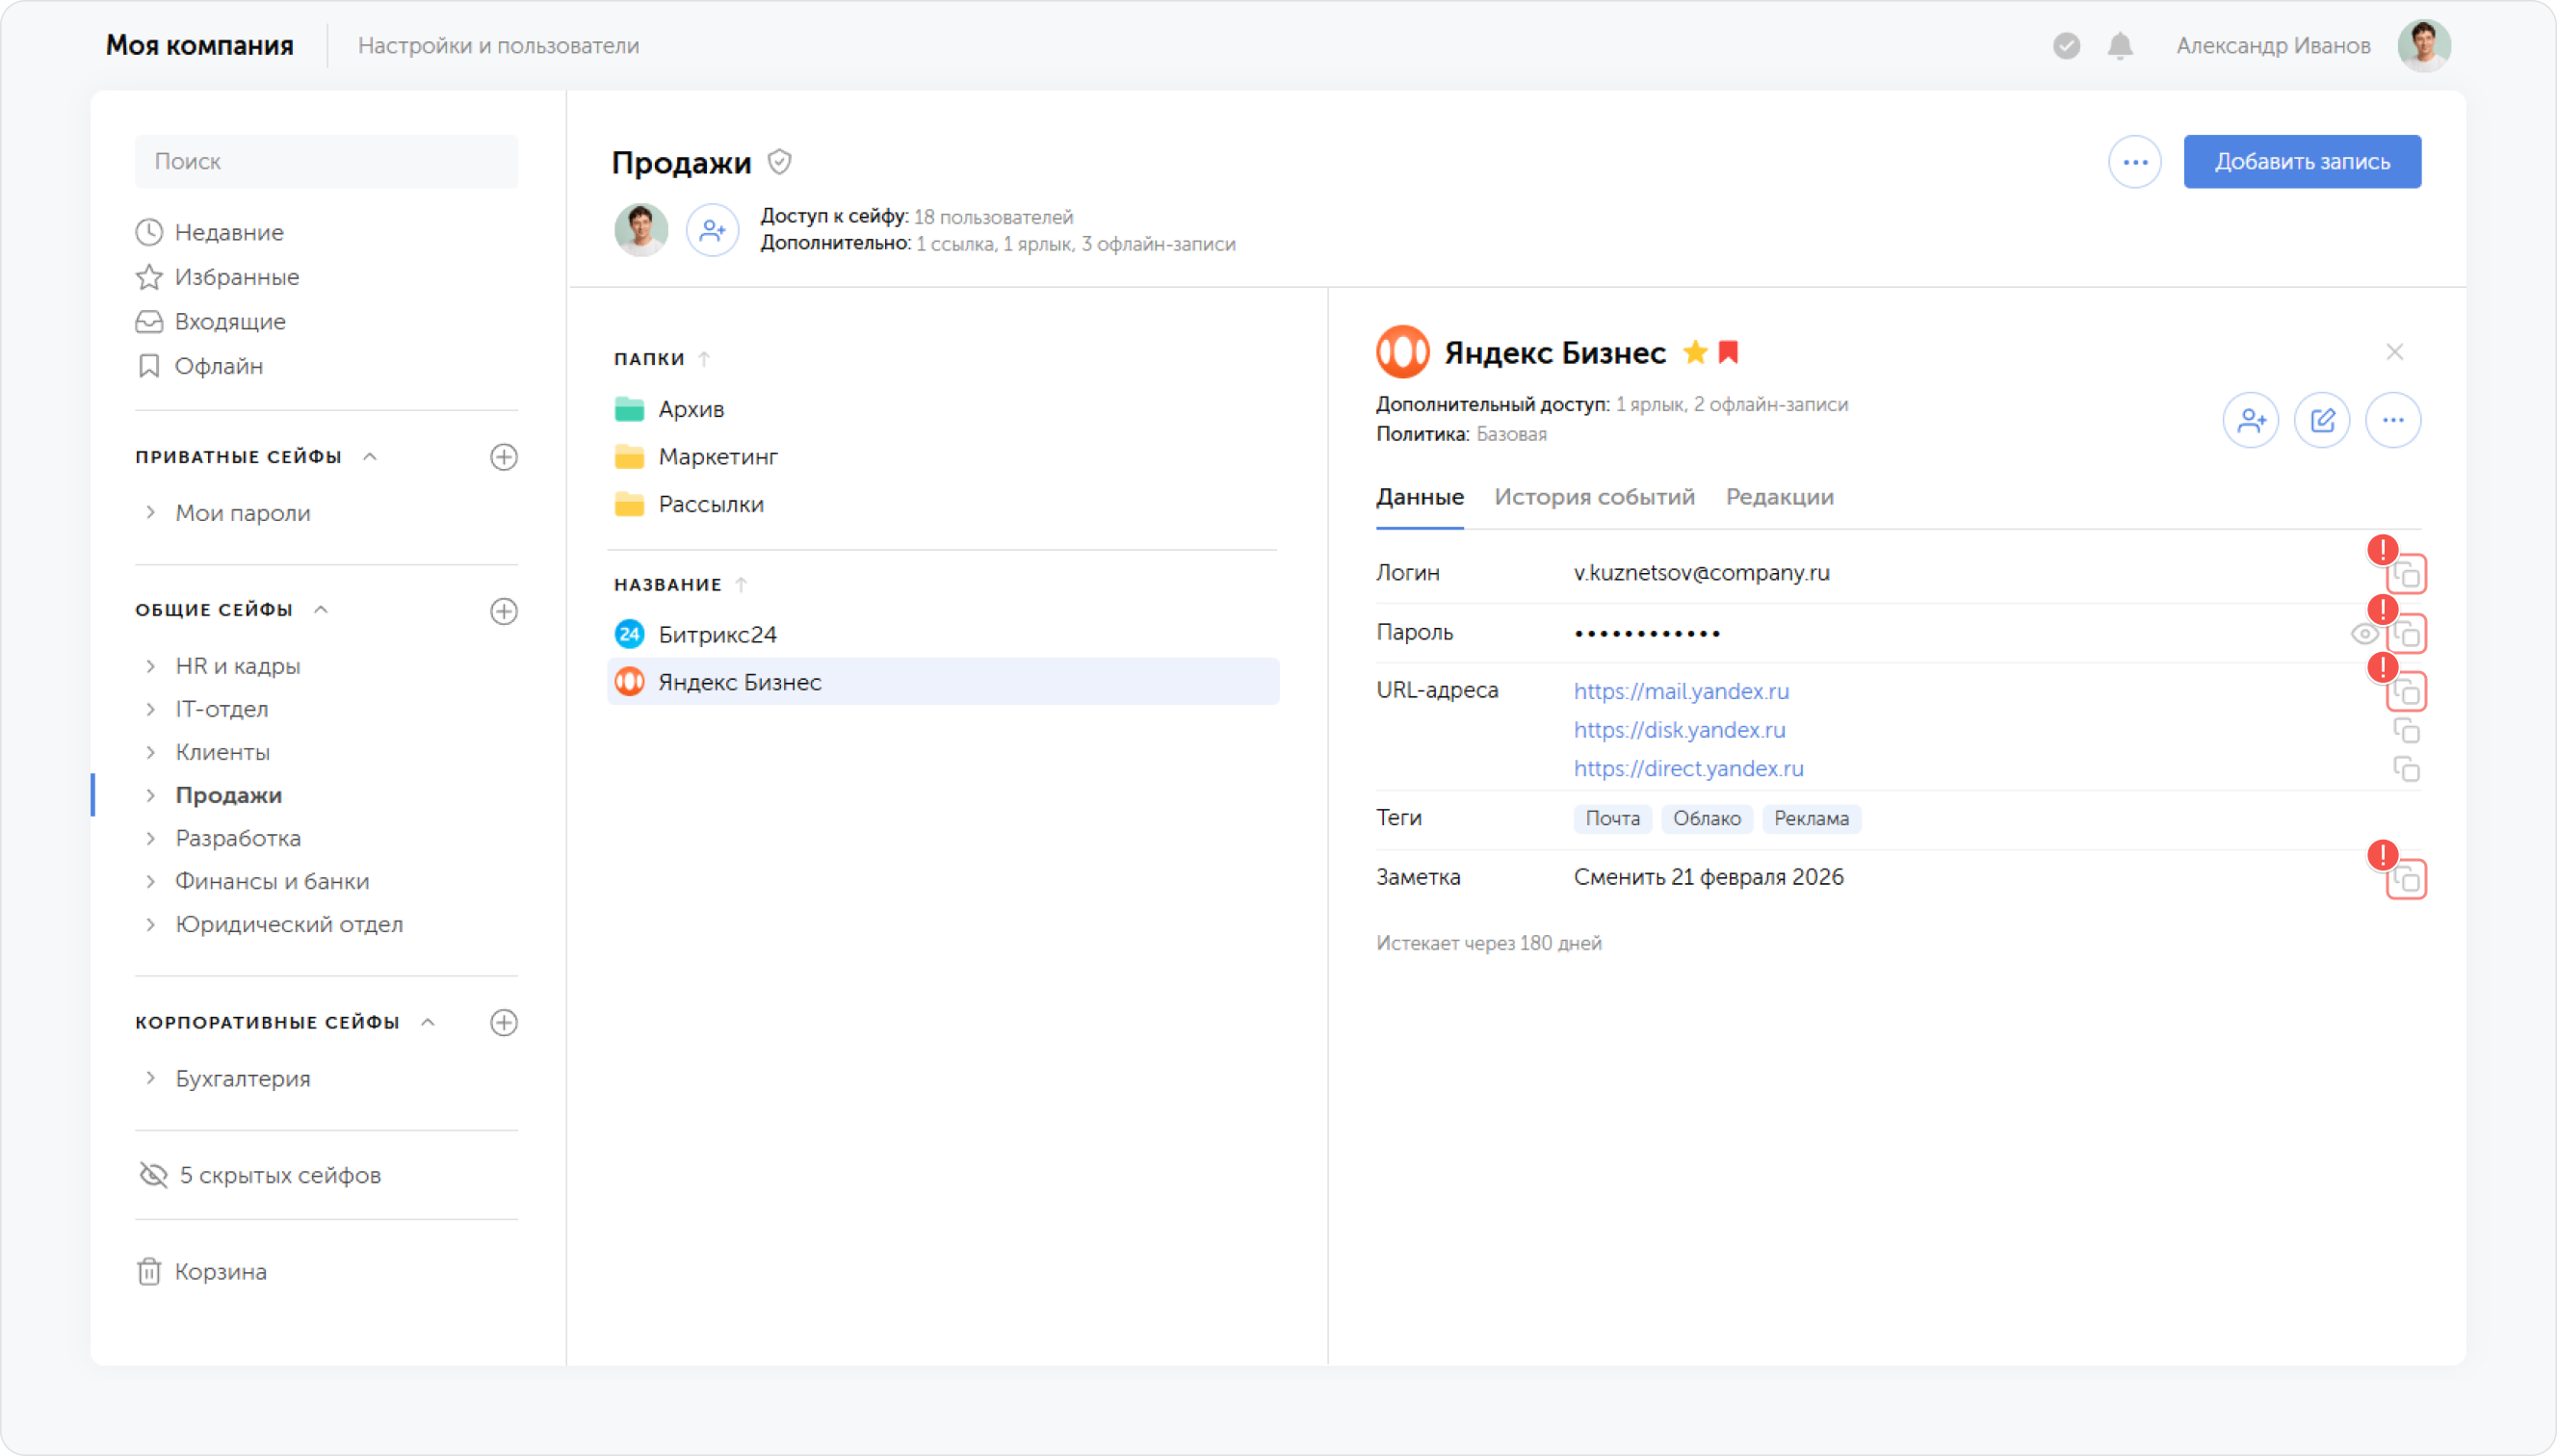Expand the Финансы и банки safe
2557x1456 pixels.
pos(150,880)
